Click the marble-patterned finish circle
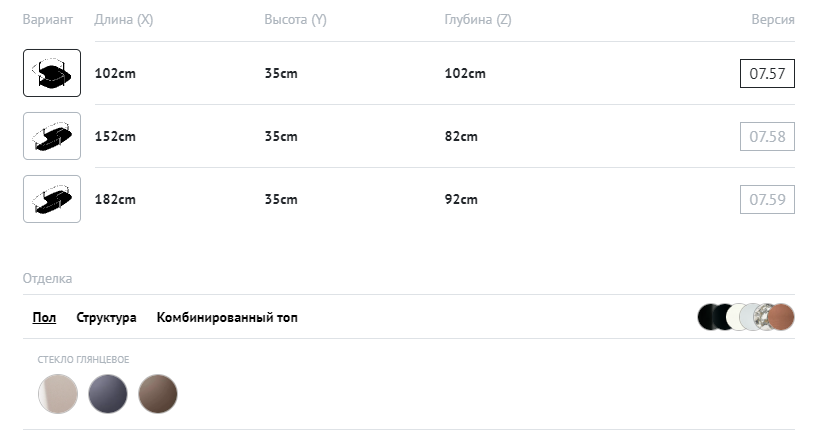The height and width of the screenshot is (434, 828). pyautogui.click(x=762, y=317)
